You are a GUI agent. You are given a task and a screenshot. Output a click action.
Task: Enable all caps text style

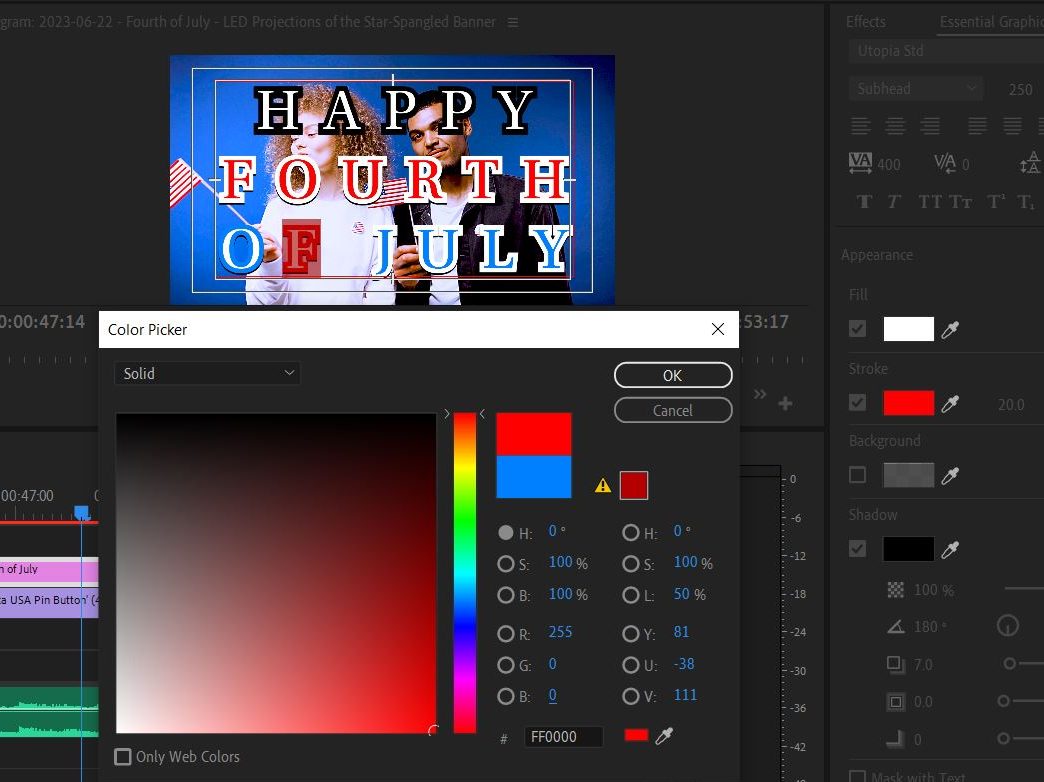(x=930, y=202)
